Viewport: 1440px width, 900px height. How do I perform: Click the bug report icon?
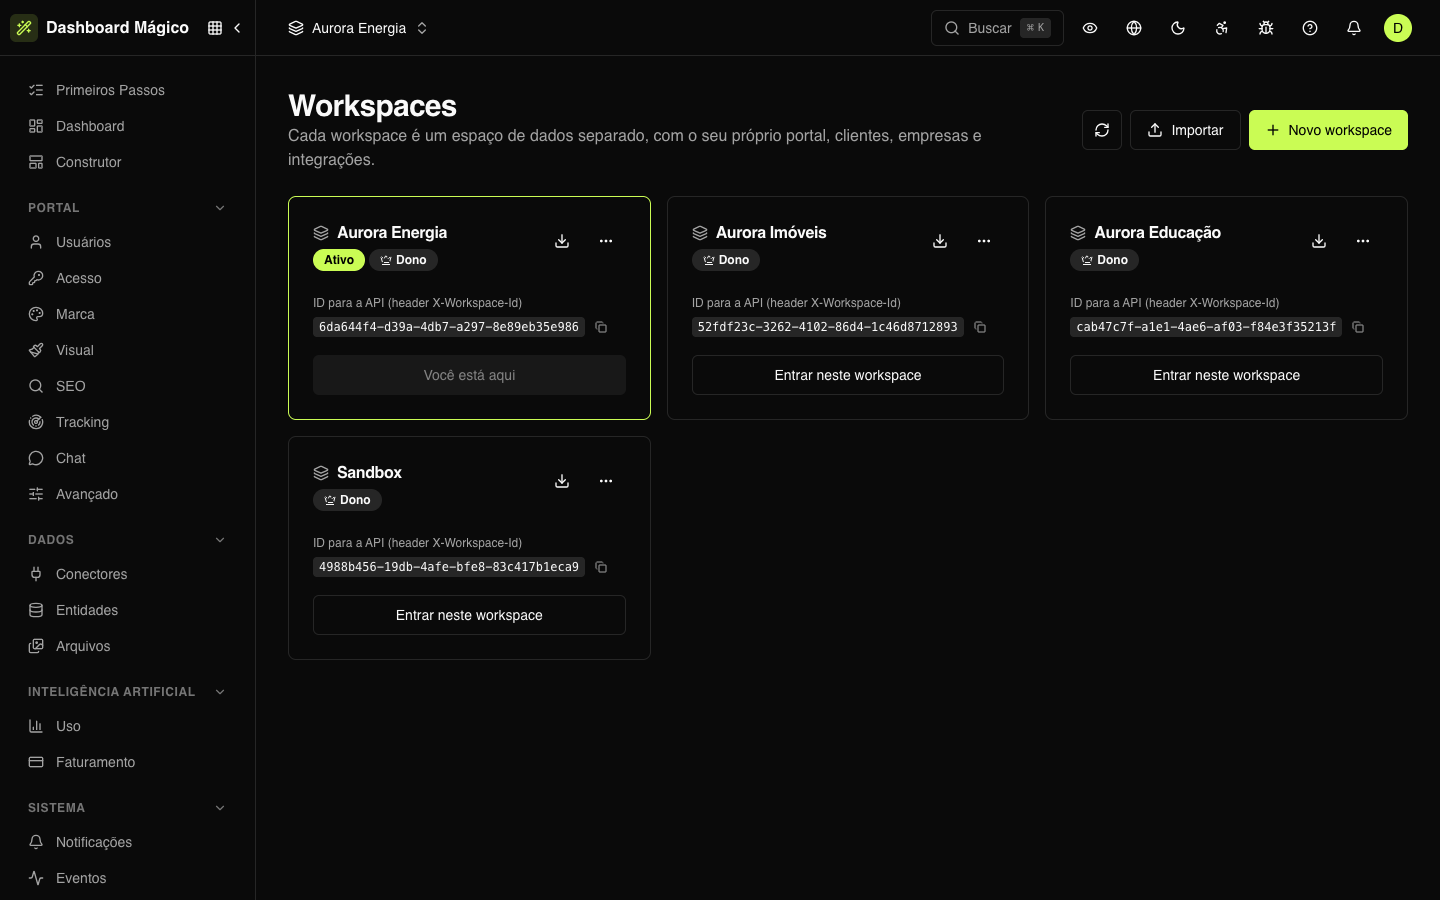pos(1266,28)
